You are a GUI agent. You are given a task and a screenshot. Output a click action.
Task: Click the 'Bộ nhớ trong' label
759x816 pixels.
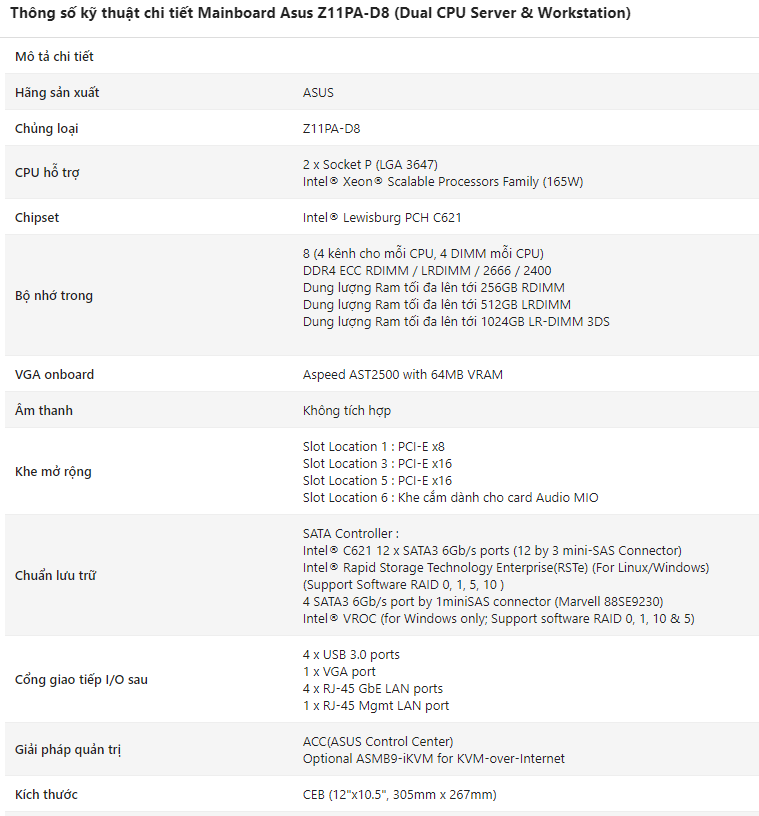[x=54, y=296]
